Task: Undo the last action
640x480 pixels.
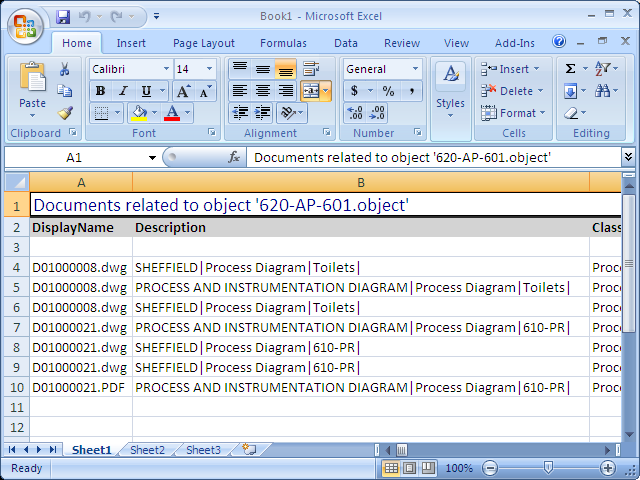Action: (x=84, y=17)
